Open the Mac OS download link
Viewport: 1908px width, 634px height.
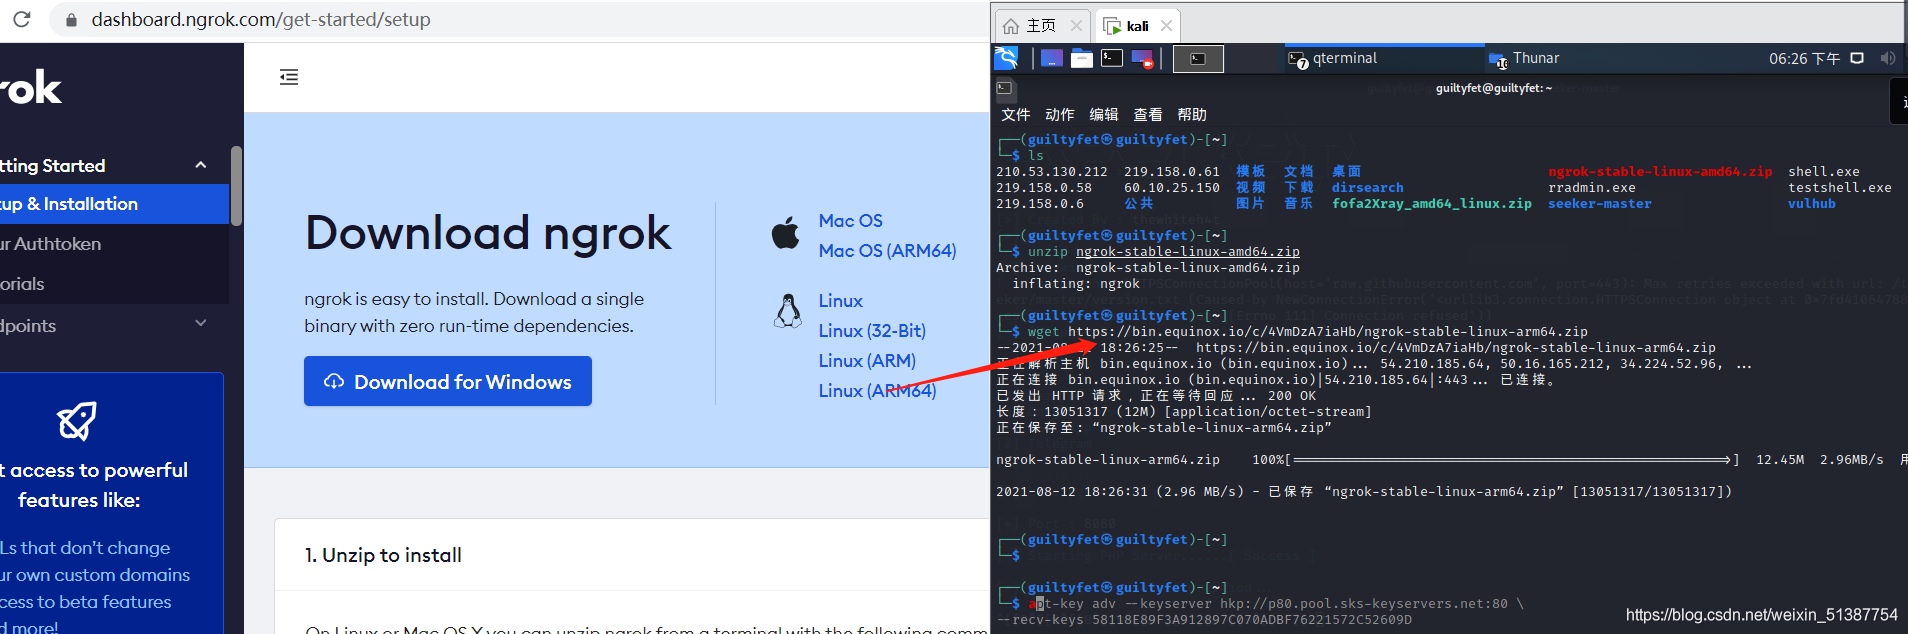[850, 221]
